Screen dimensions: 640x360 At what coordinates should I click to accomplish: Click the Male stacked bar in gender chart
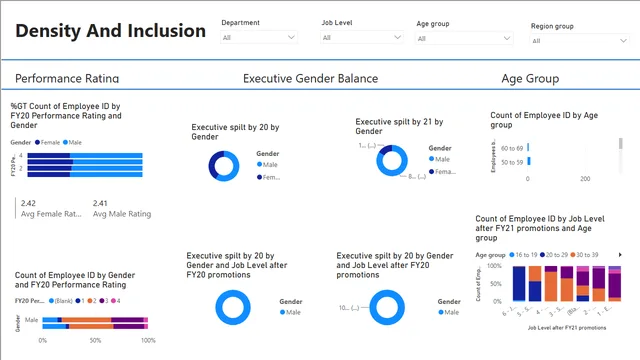[95, 320]
